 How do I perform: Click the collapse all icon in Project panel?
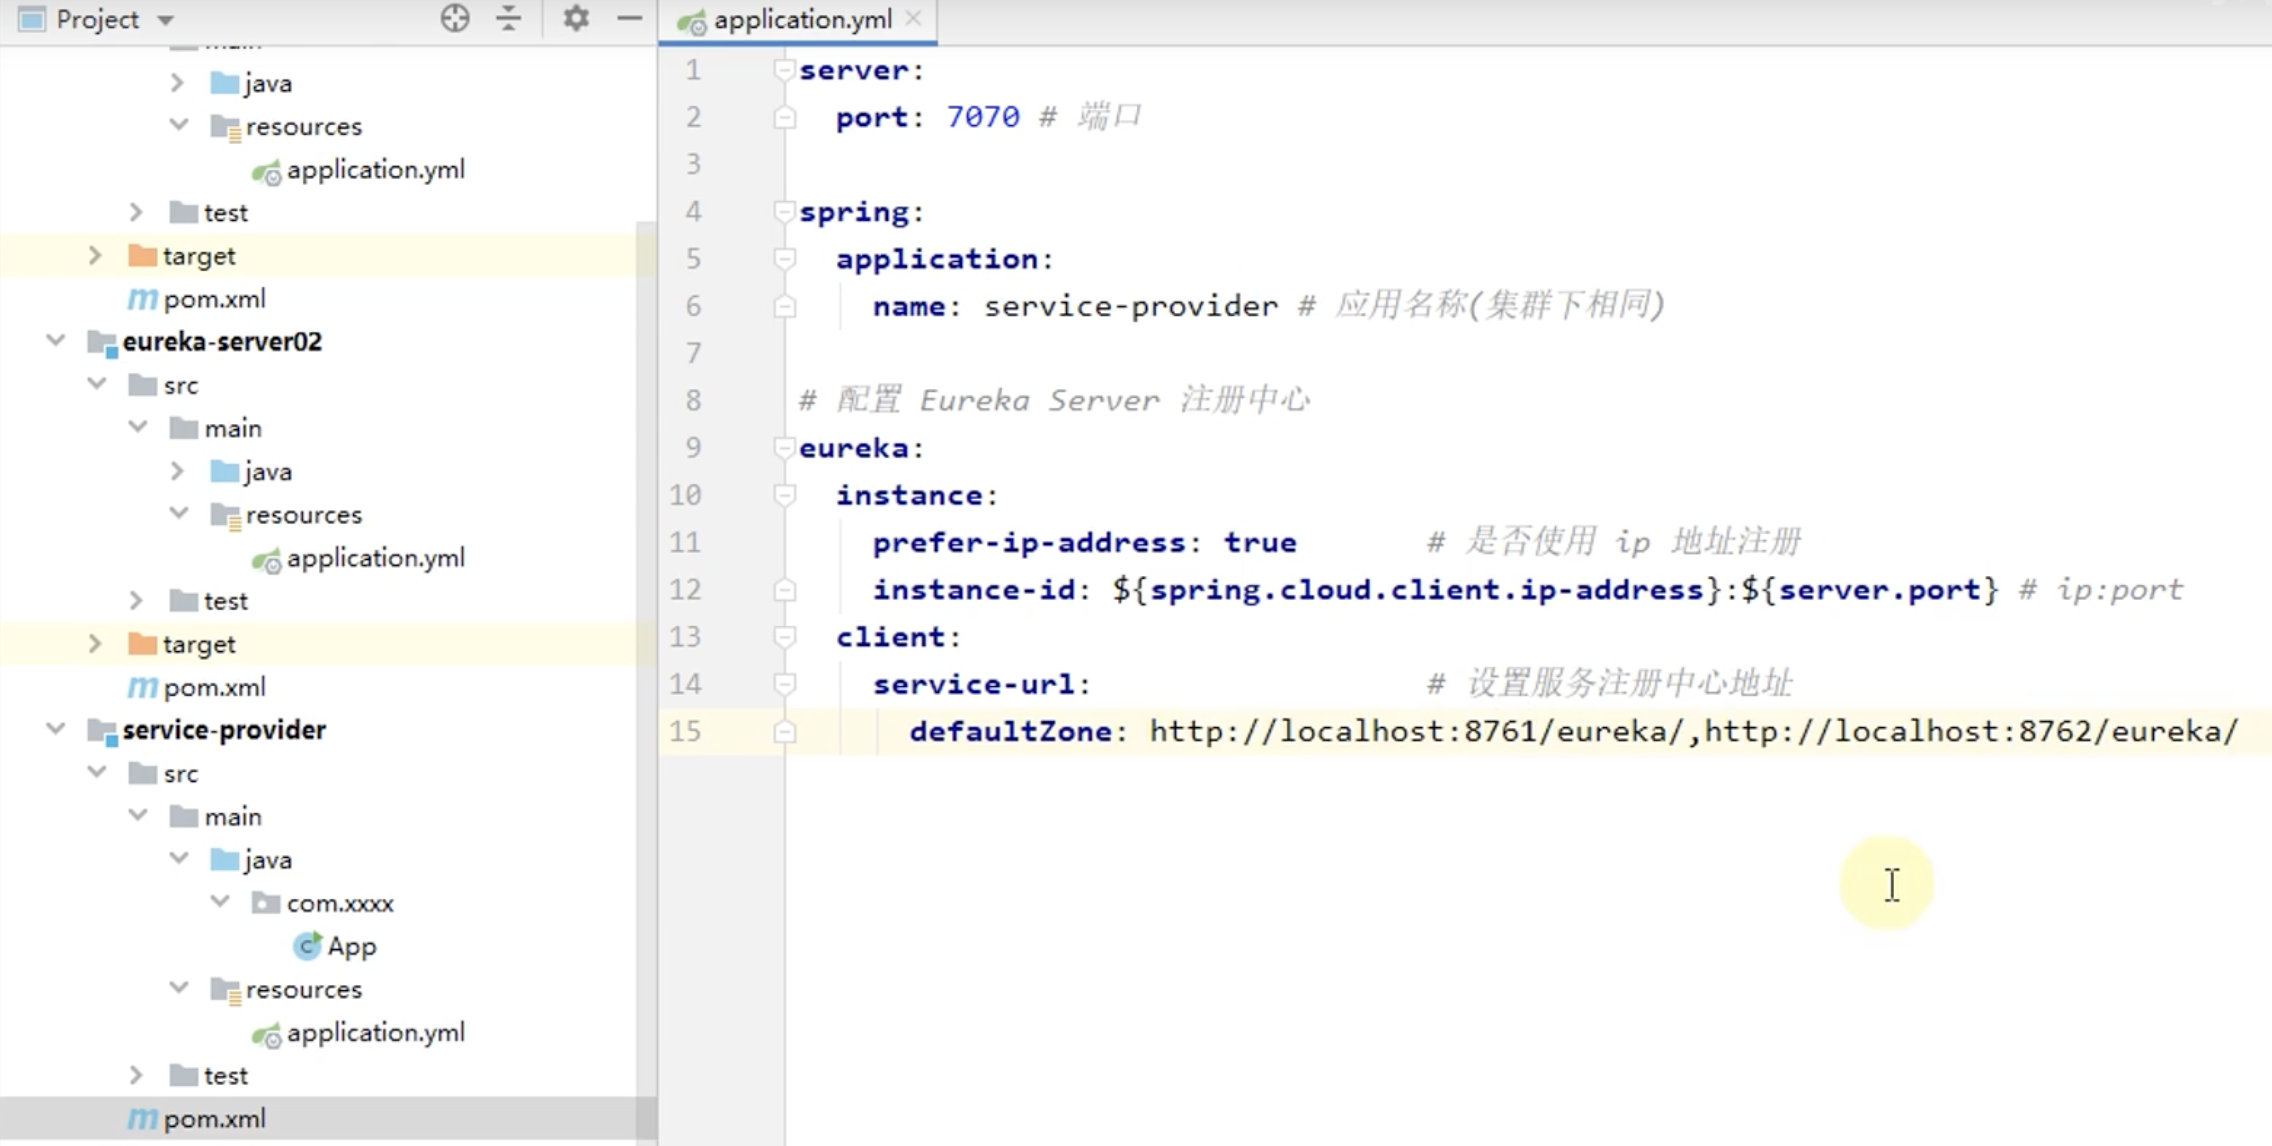pos(508,18)
